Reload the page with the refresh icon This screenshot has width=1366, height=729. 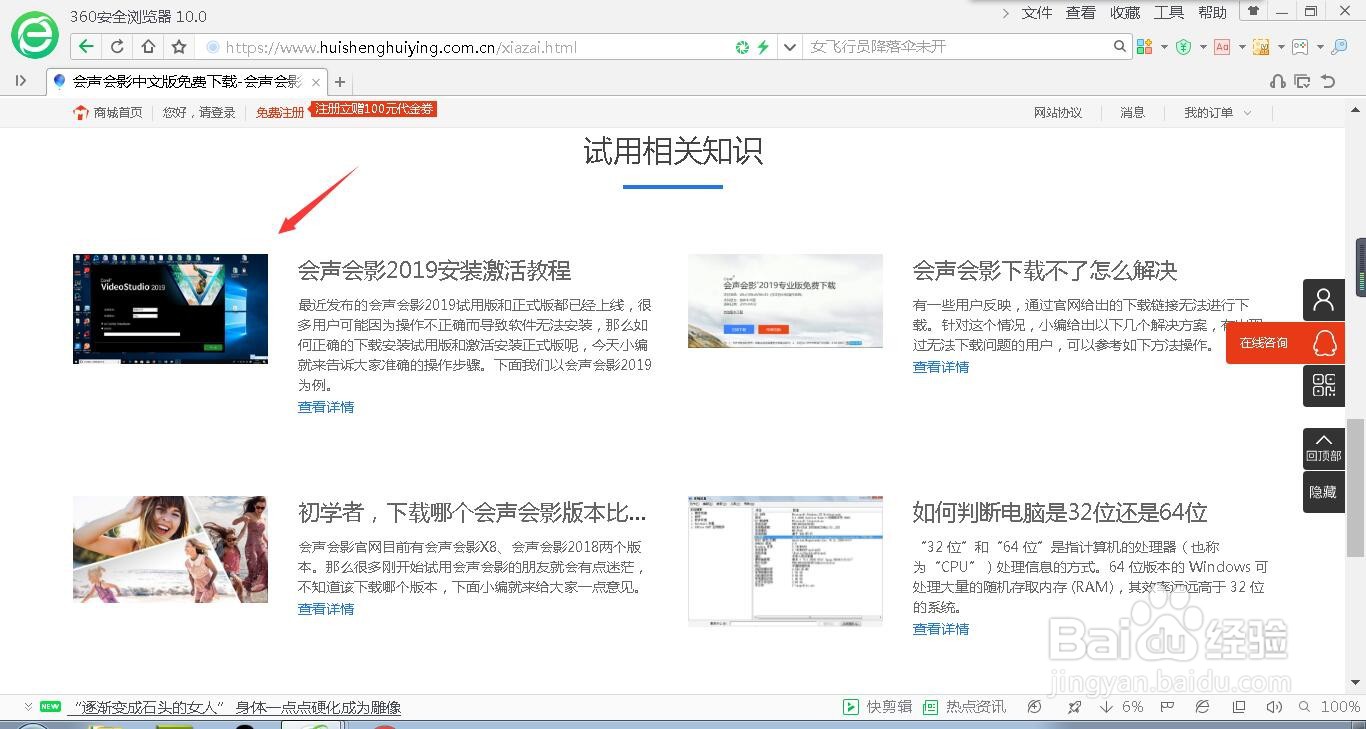(x=117, y=47)
